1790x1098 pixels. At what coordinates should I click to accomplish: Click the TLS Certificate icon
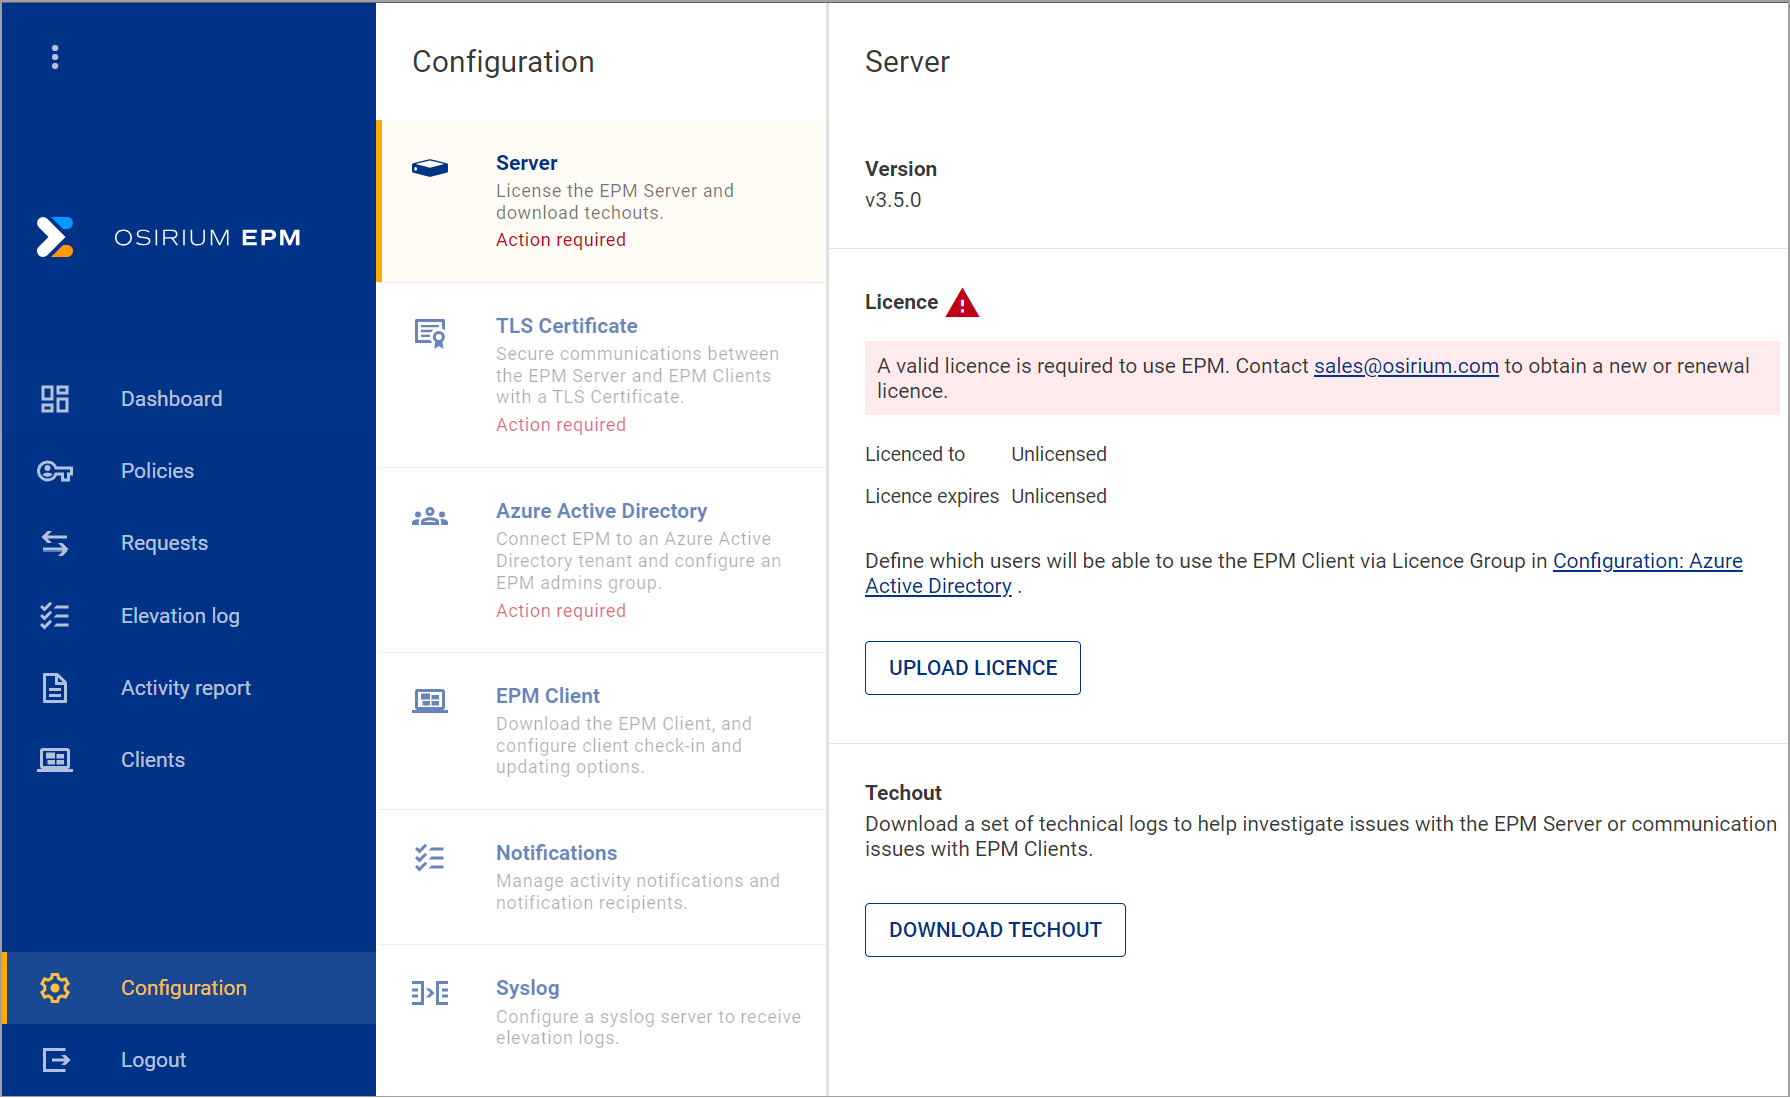coord(430,333)
